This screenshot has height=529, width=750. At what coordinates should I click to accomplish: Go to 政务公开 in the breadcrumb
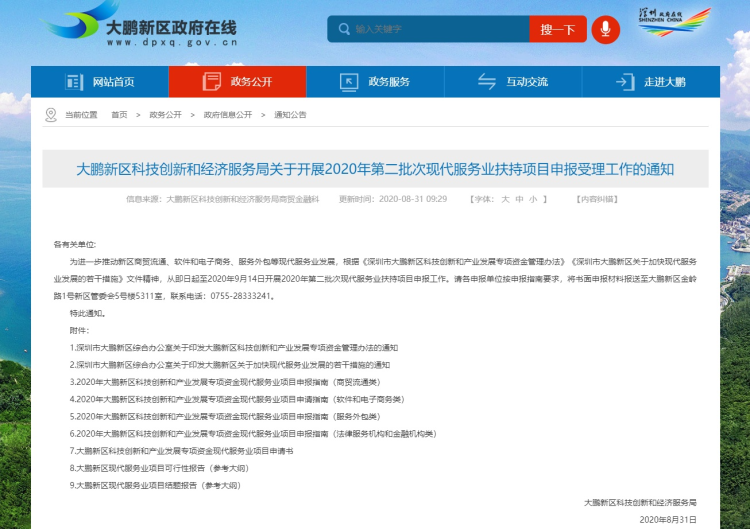(x=165, y=115)
